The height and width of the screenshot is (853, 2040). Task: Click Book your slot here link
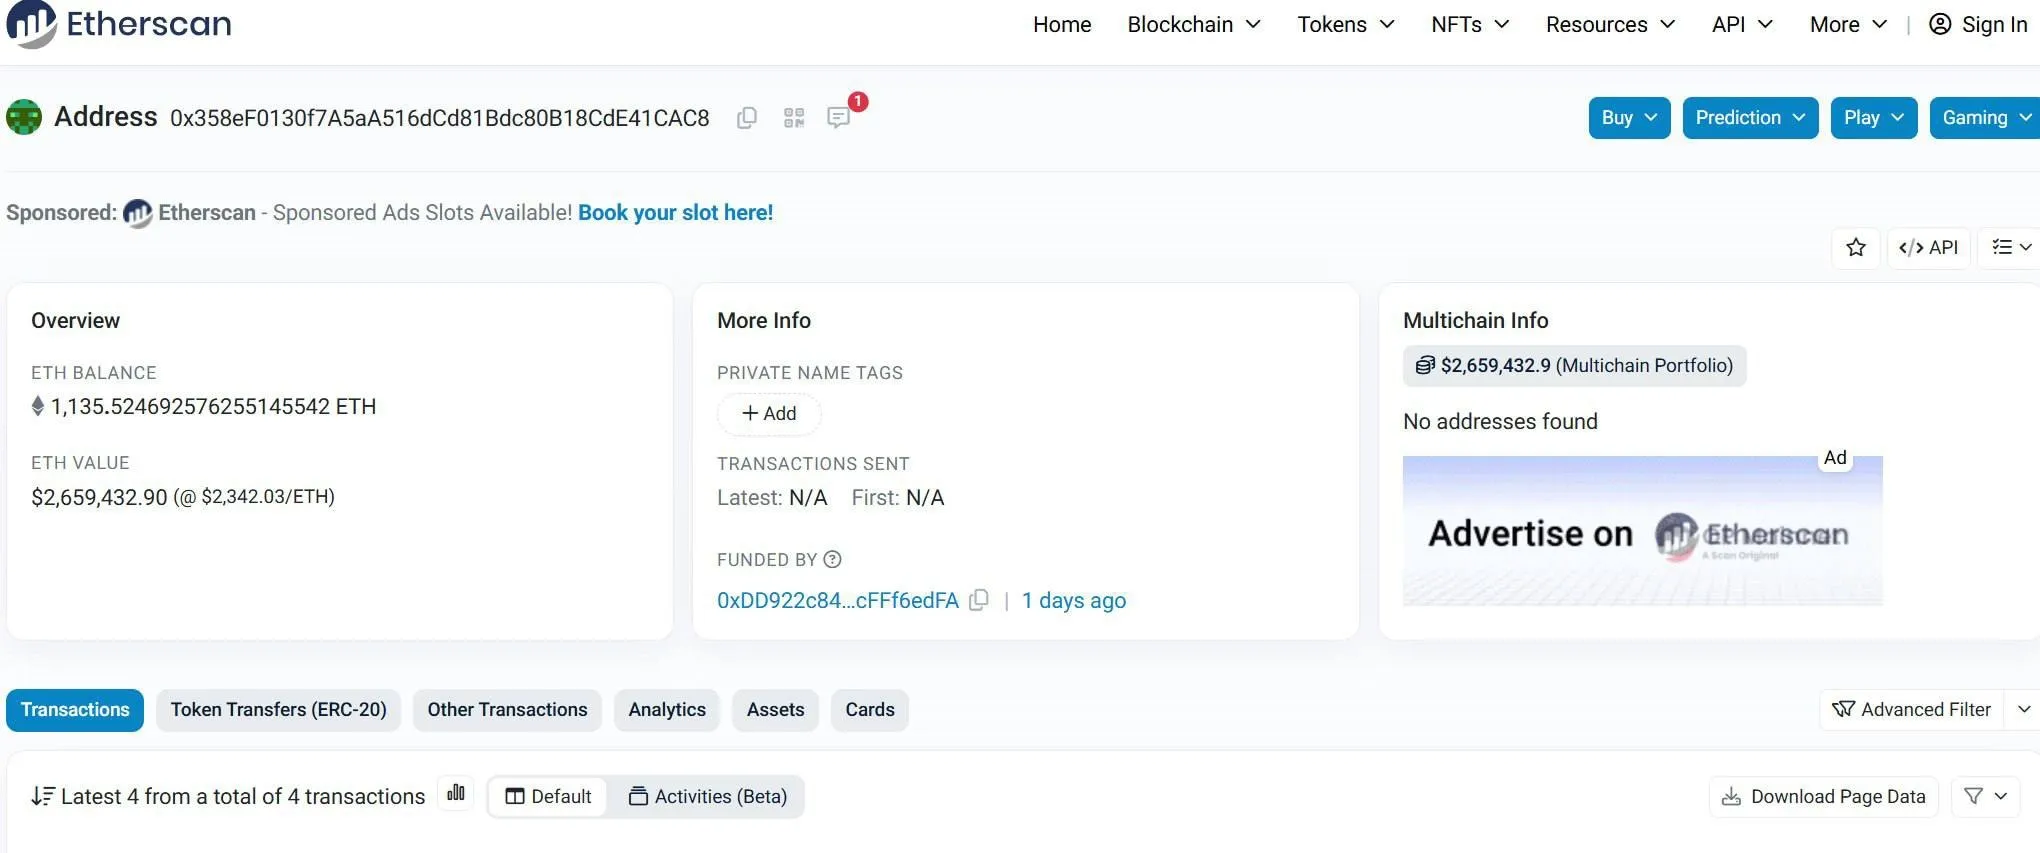click(x=675, y=213)
